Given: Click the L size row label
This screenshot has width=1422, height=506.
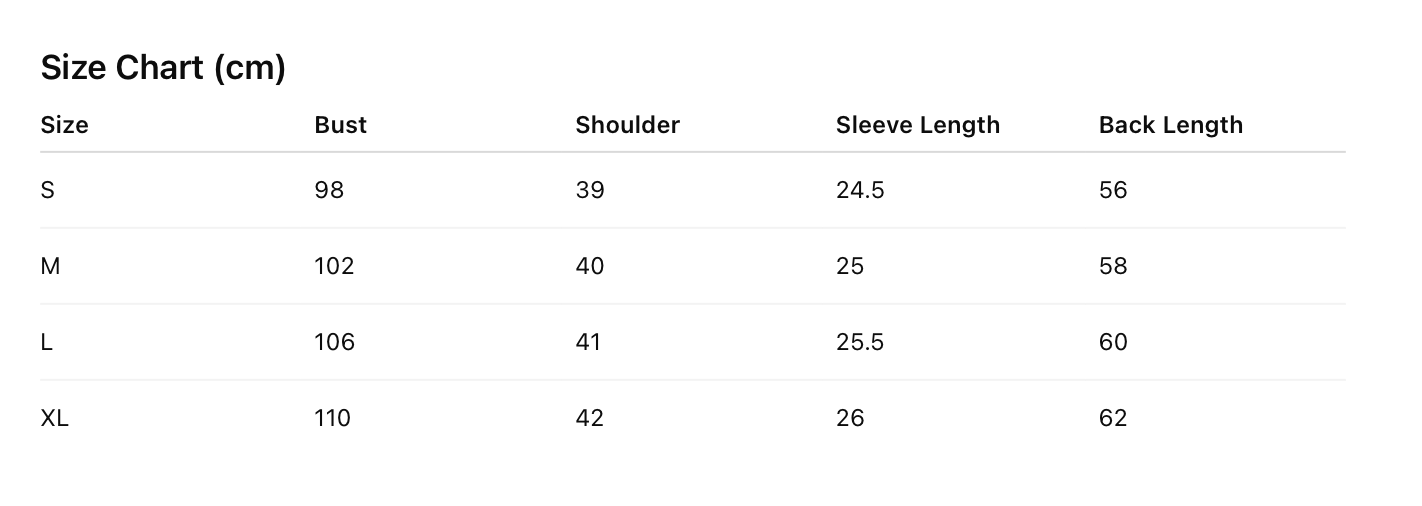Looking at the screenshot, I should (46, 342).
